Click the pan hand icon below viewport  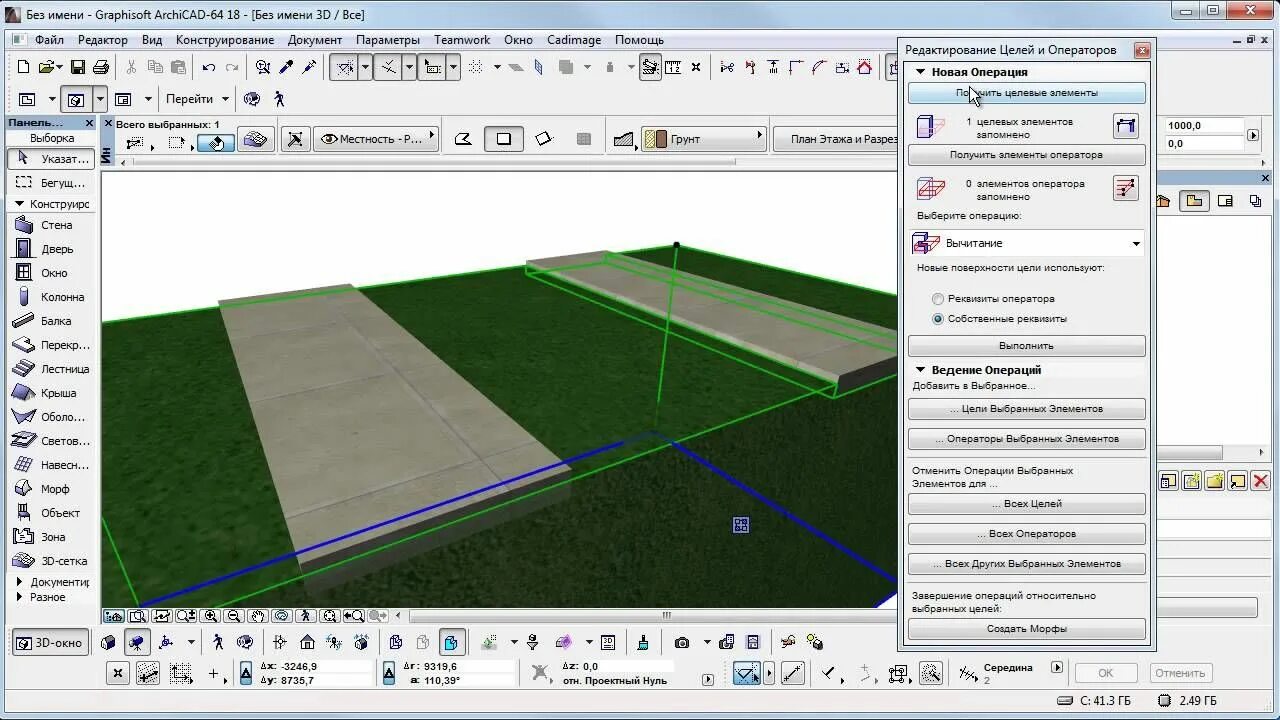pos(258,617)
